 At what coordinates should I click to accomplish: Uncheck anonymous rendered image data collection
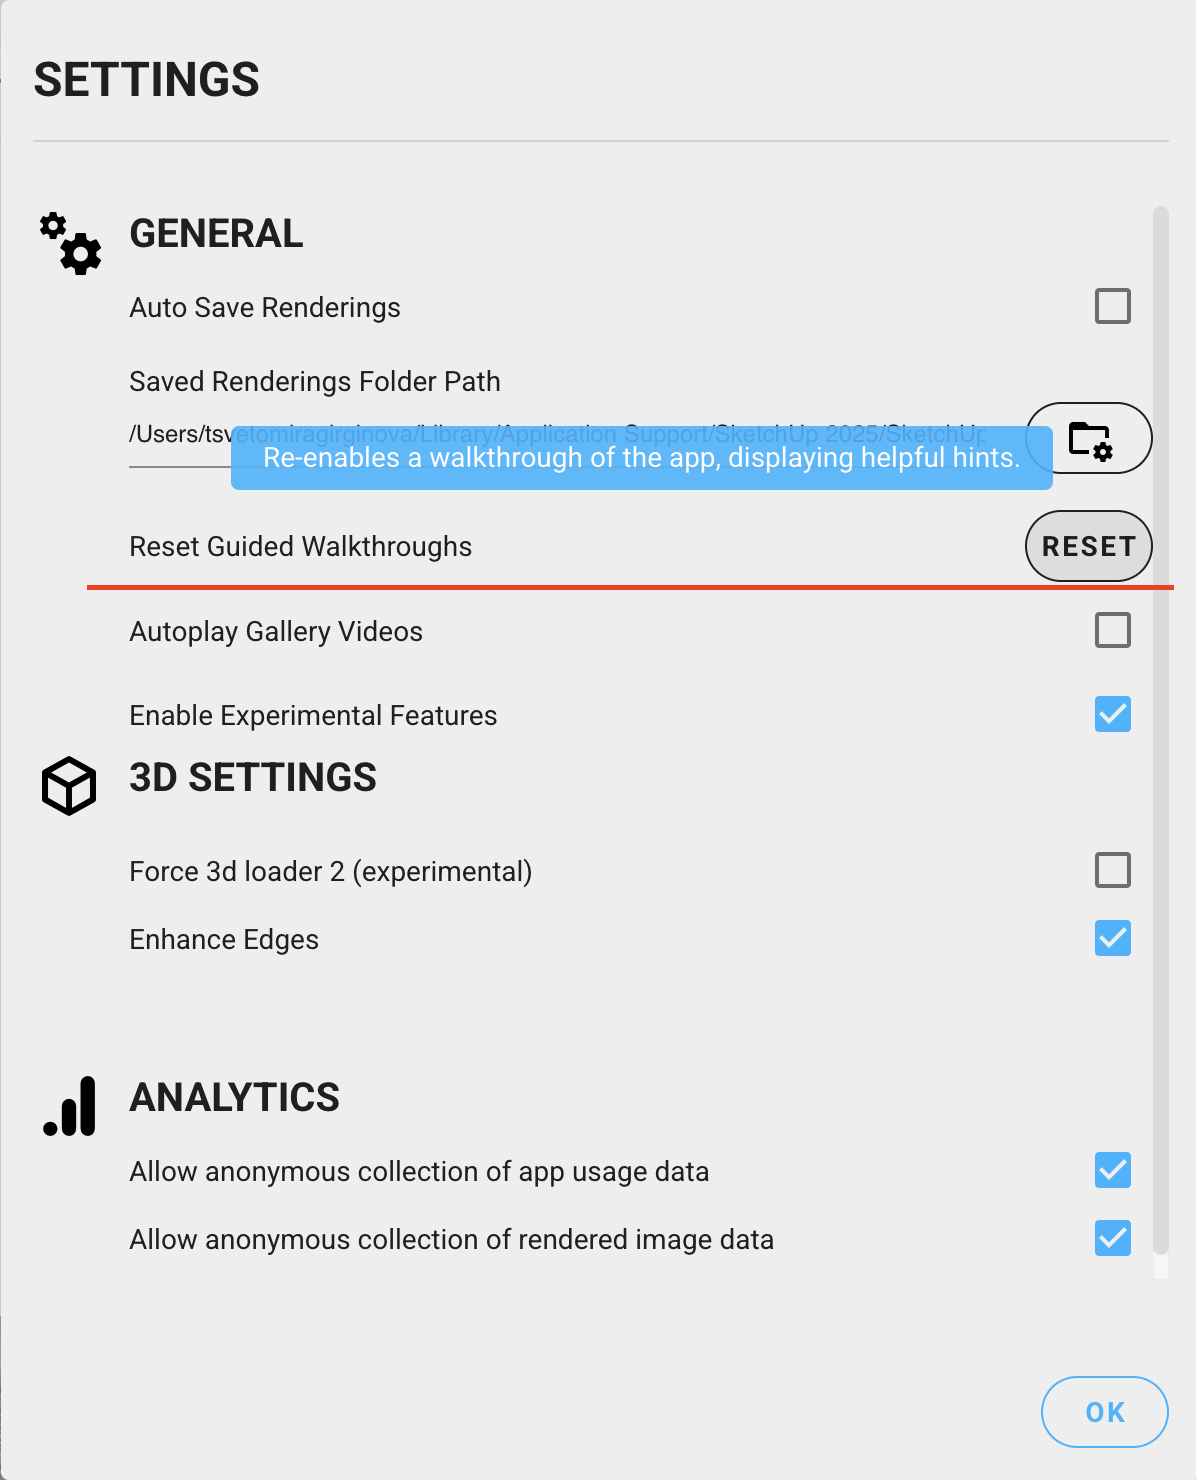click(x=1113, y=1238)
